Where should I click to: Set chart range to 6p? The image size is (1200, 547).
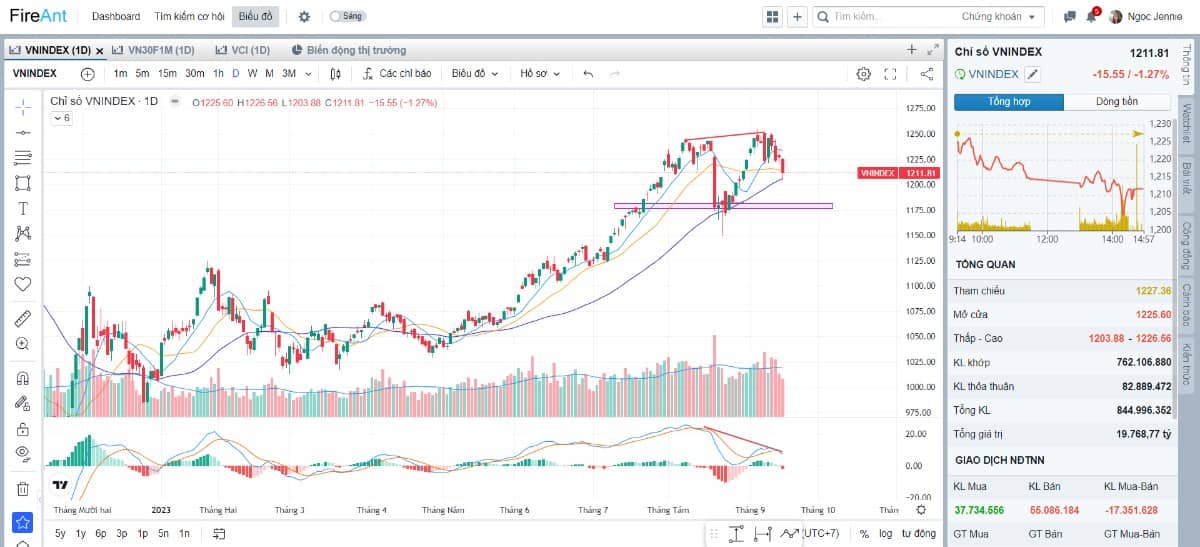click(101, 533)
